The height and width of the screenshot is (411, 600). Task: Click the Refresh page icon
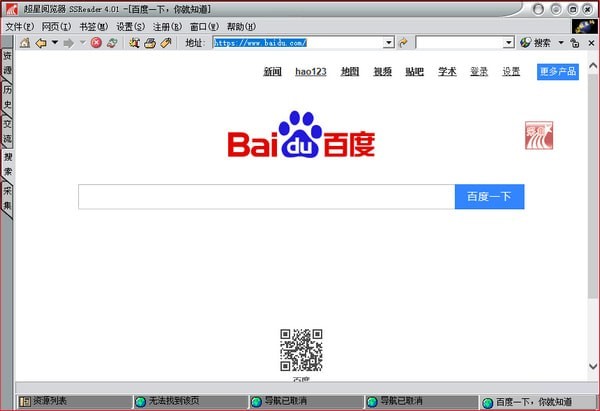point(112,43)
